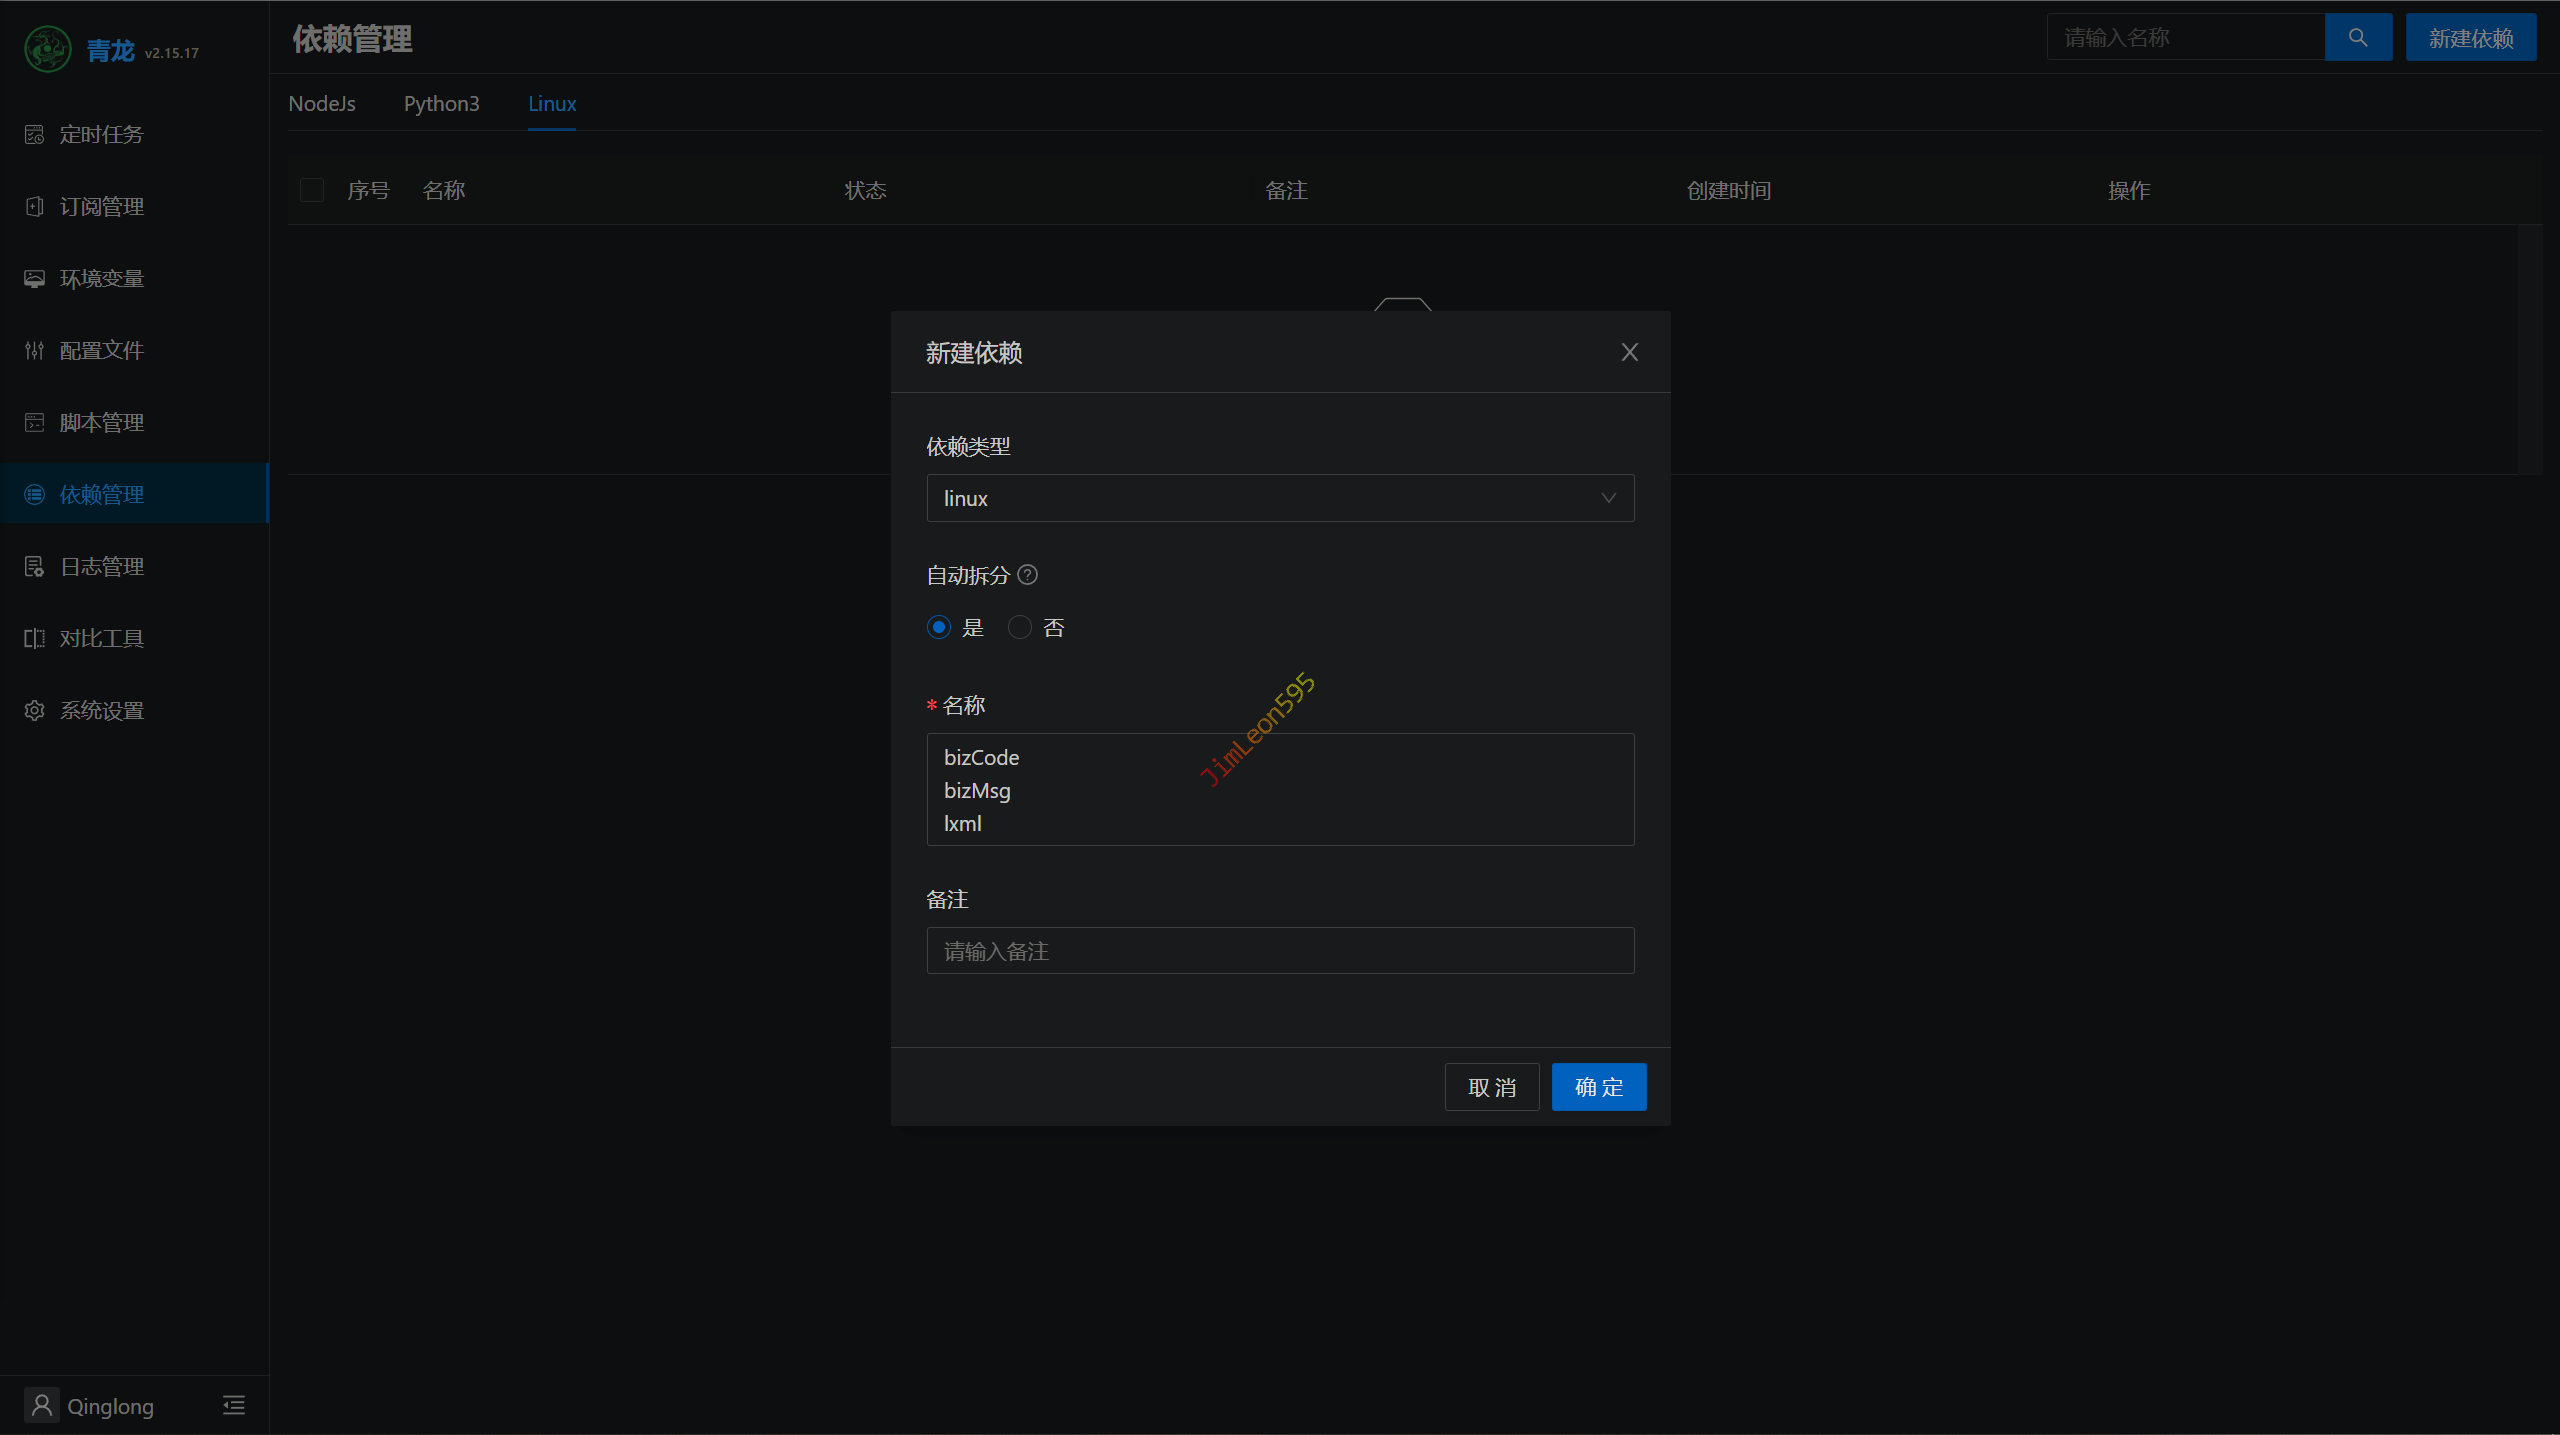The height and width of the screenshot is (1435, 2560).
Task: Click the help icon beside 自动拆分
Action: click(x=1027, y=575)
